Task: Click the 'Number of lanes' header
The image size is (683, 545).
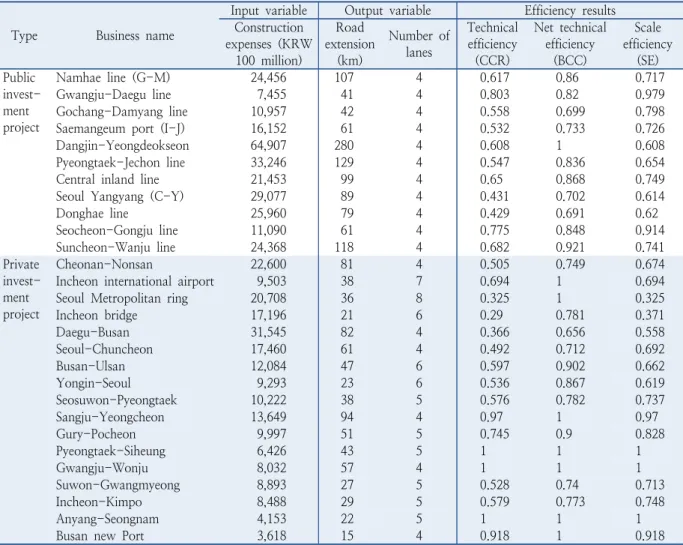Action: (419, 44)
